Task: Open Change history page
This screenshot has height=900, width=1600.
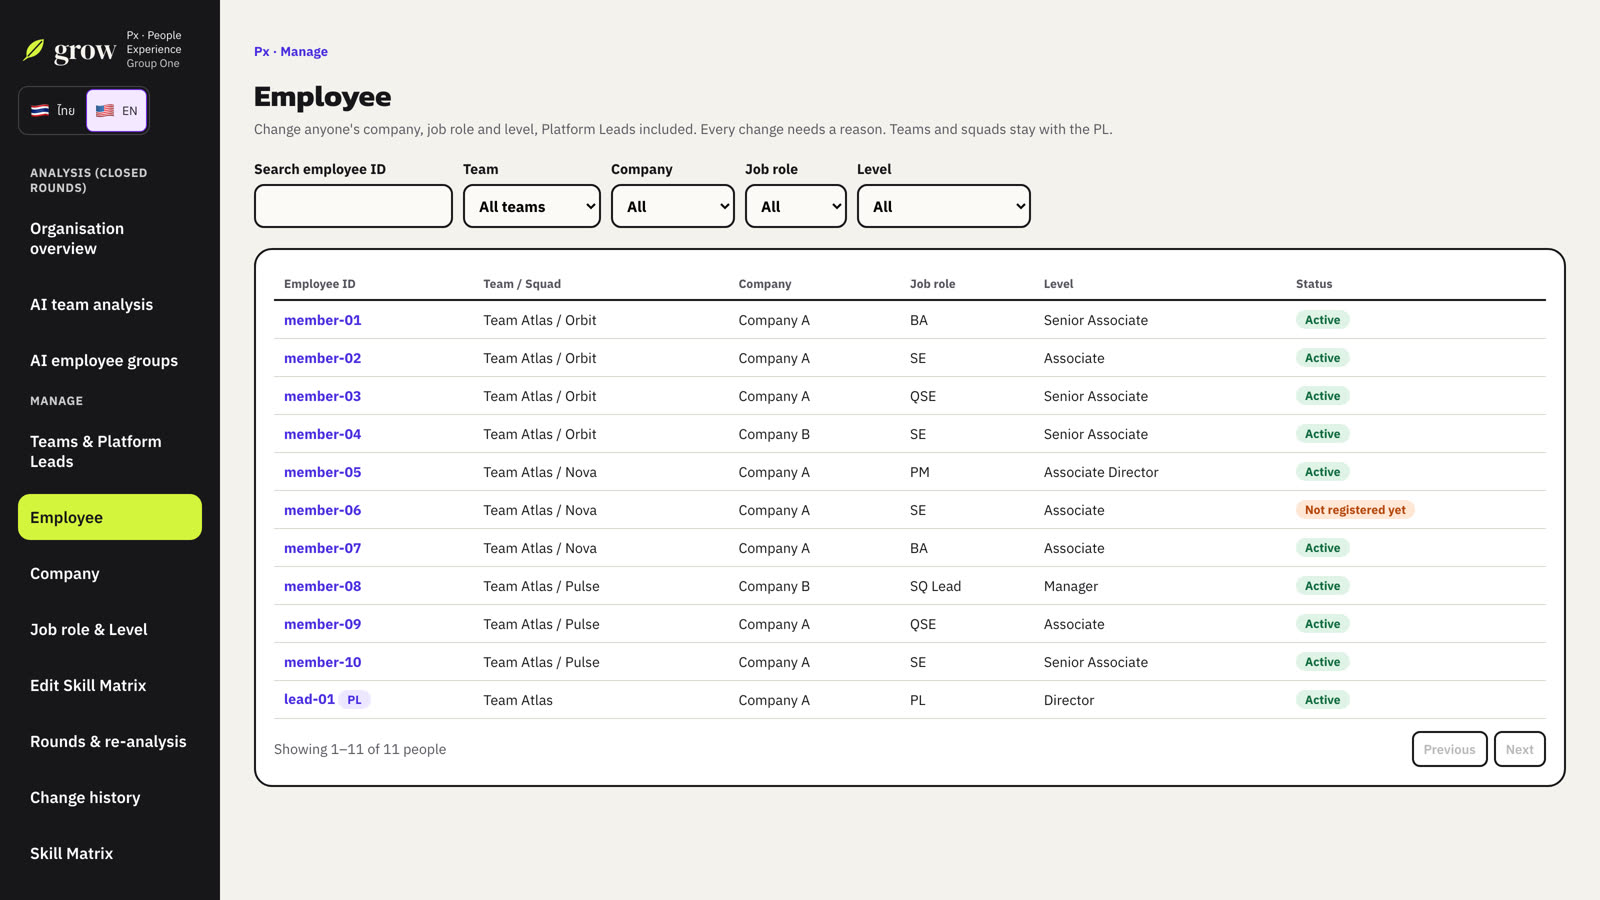Action: point(110,797)
